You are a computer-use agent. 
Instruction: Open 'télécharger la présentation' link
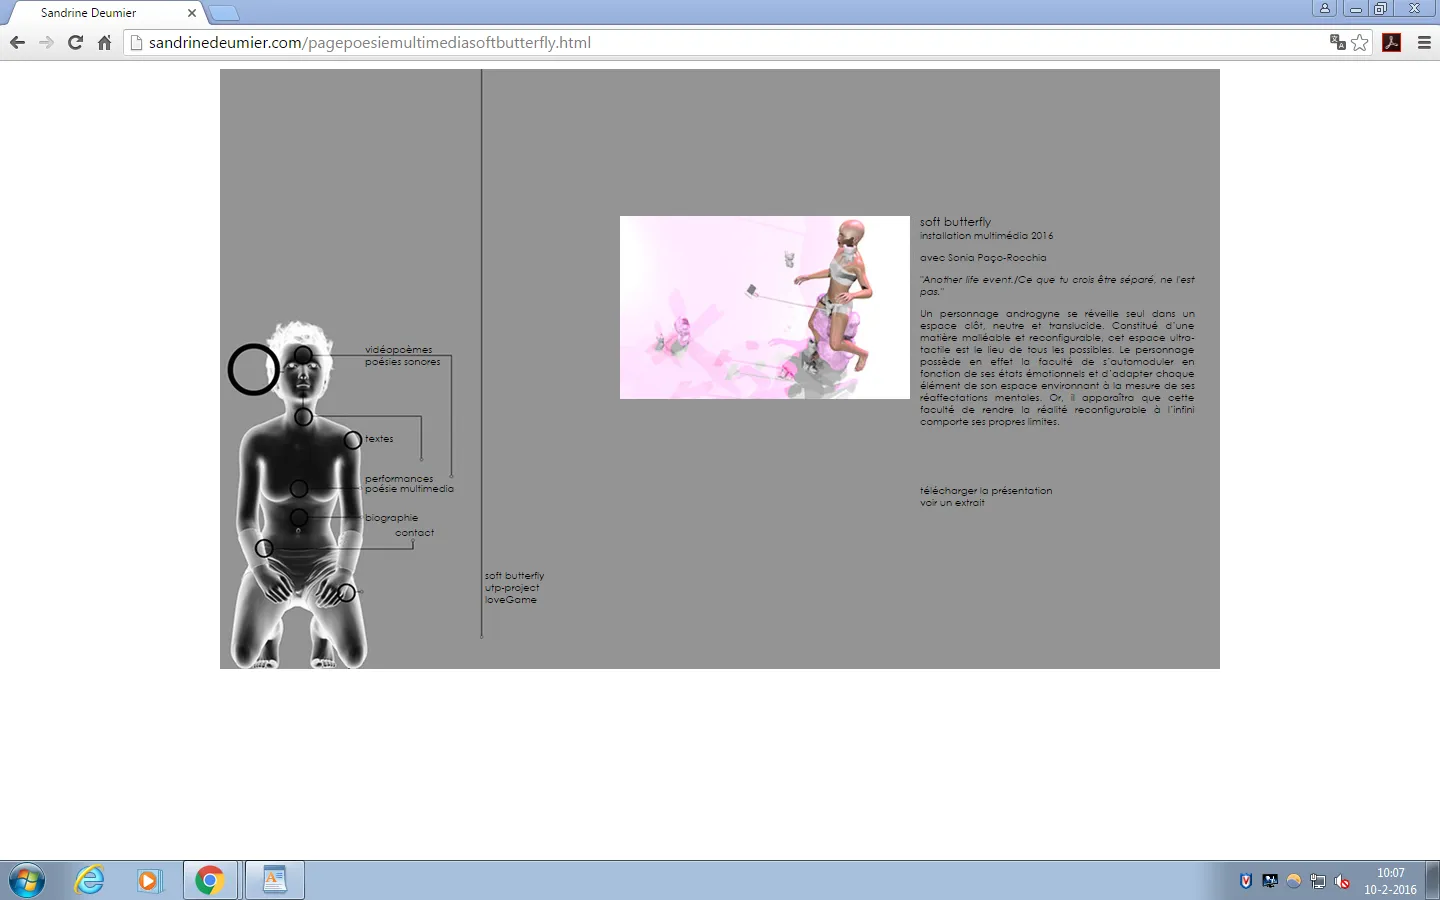point(985,491)
